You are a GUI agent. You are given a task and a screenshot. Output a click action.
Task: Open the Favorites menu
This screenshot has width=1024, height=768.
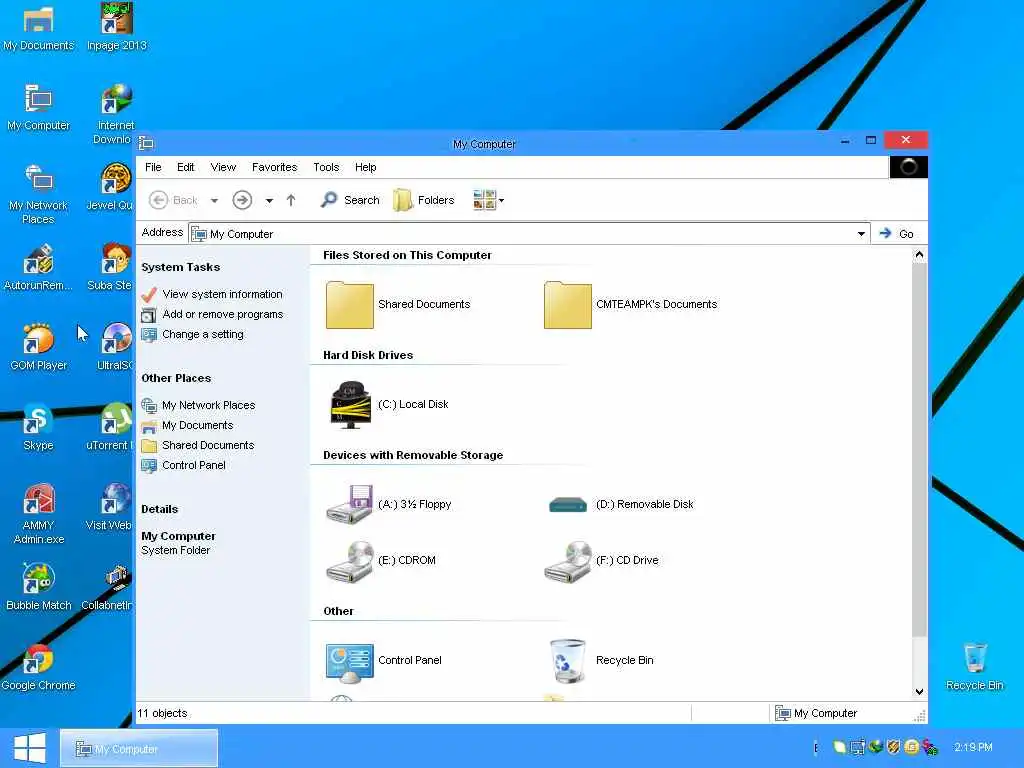pyautogui.click(x=274, y=167)
